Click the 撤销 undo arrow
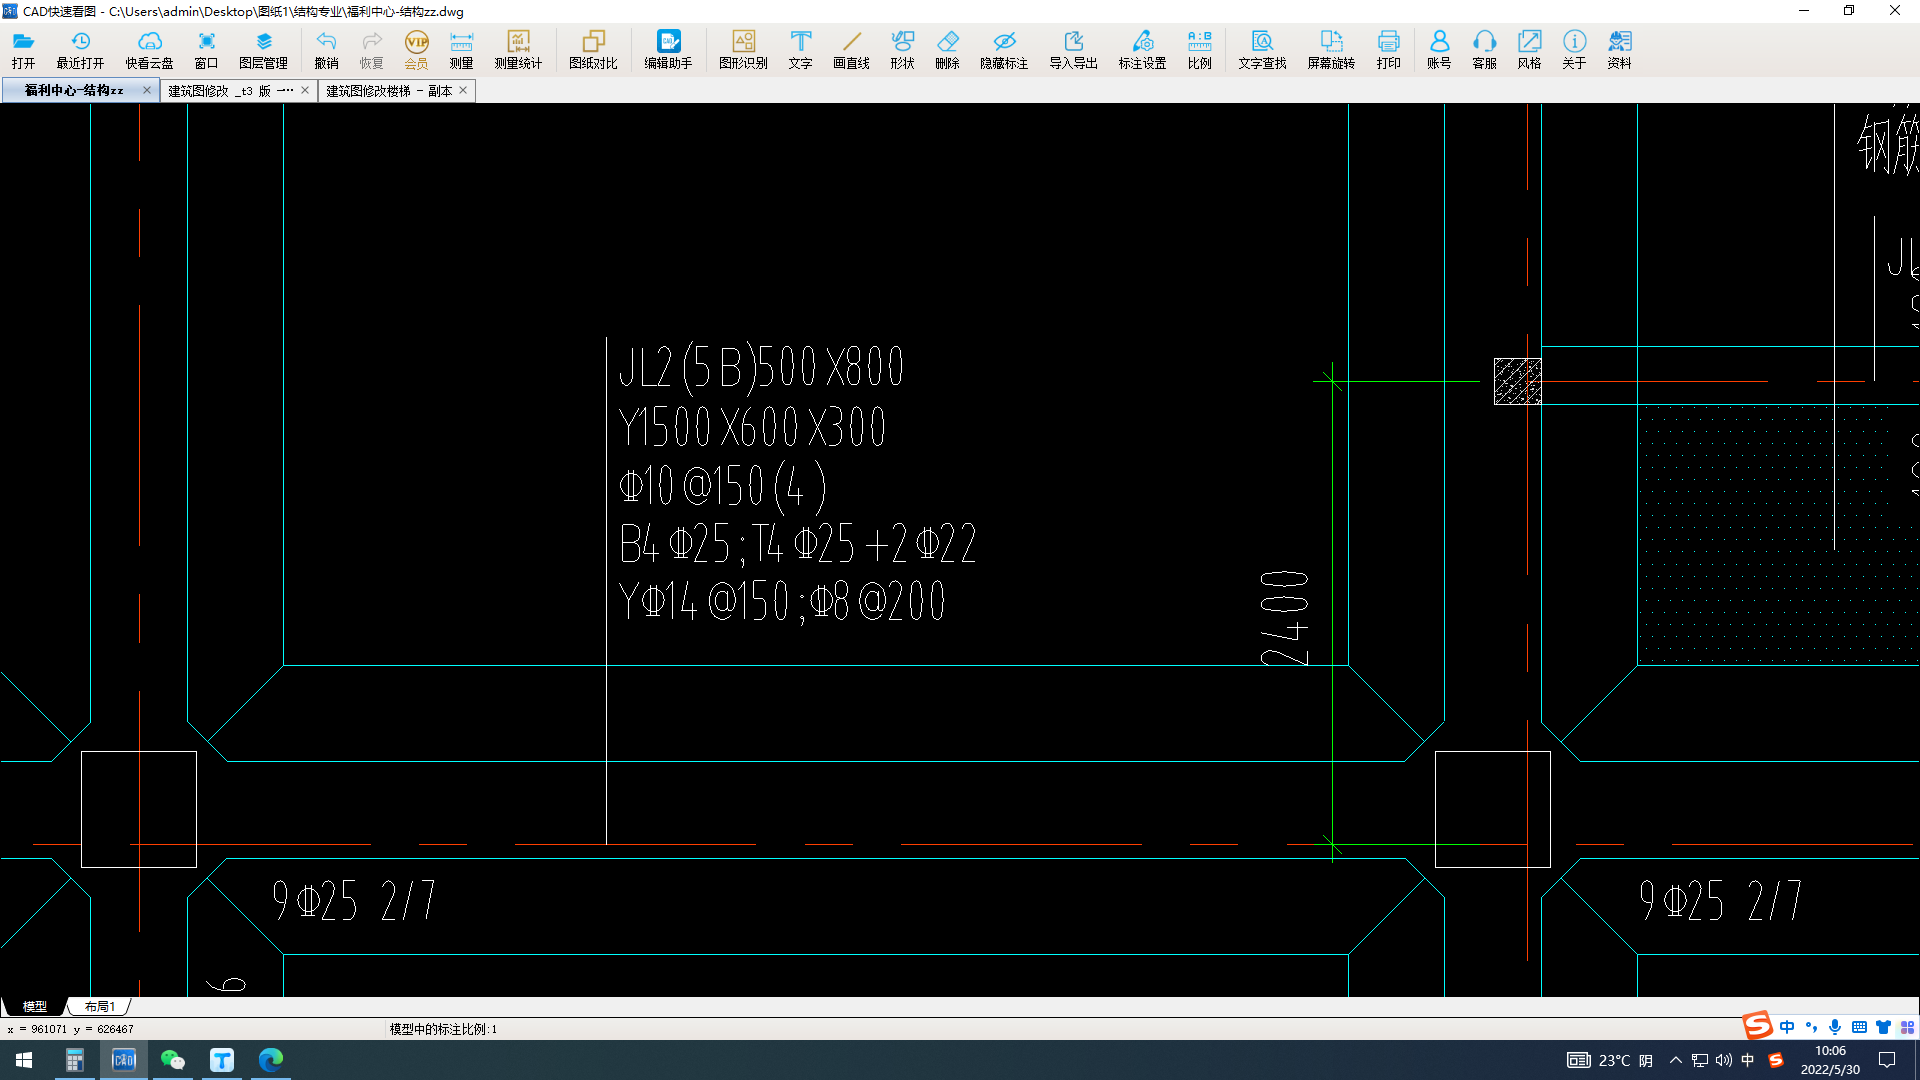 pos(326,50)
